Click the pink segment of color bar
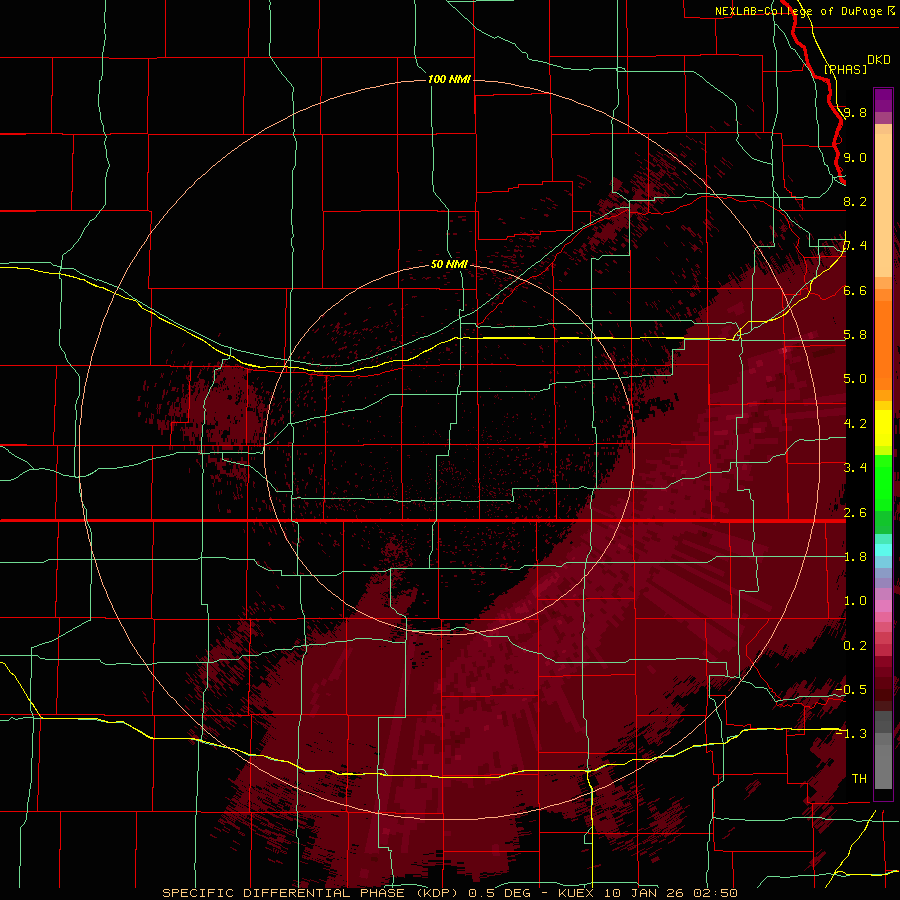Screen dimensions: 900x900 883,606
